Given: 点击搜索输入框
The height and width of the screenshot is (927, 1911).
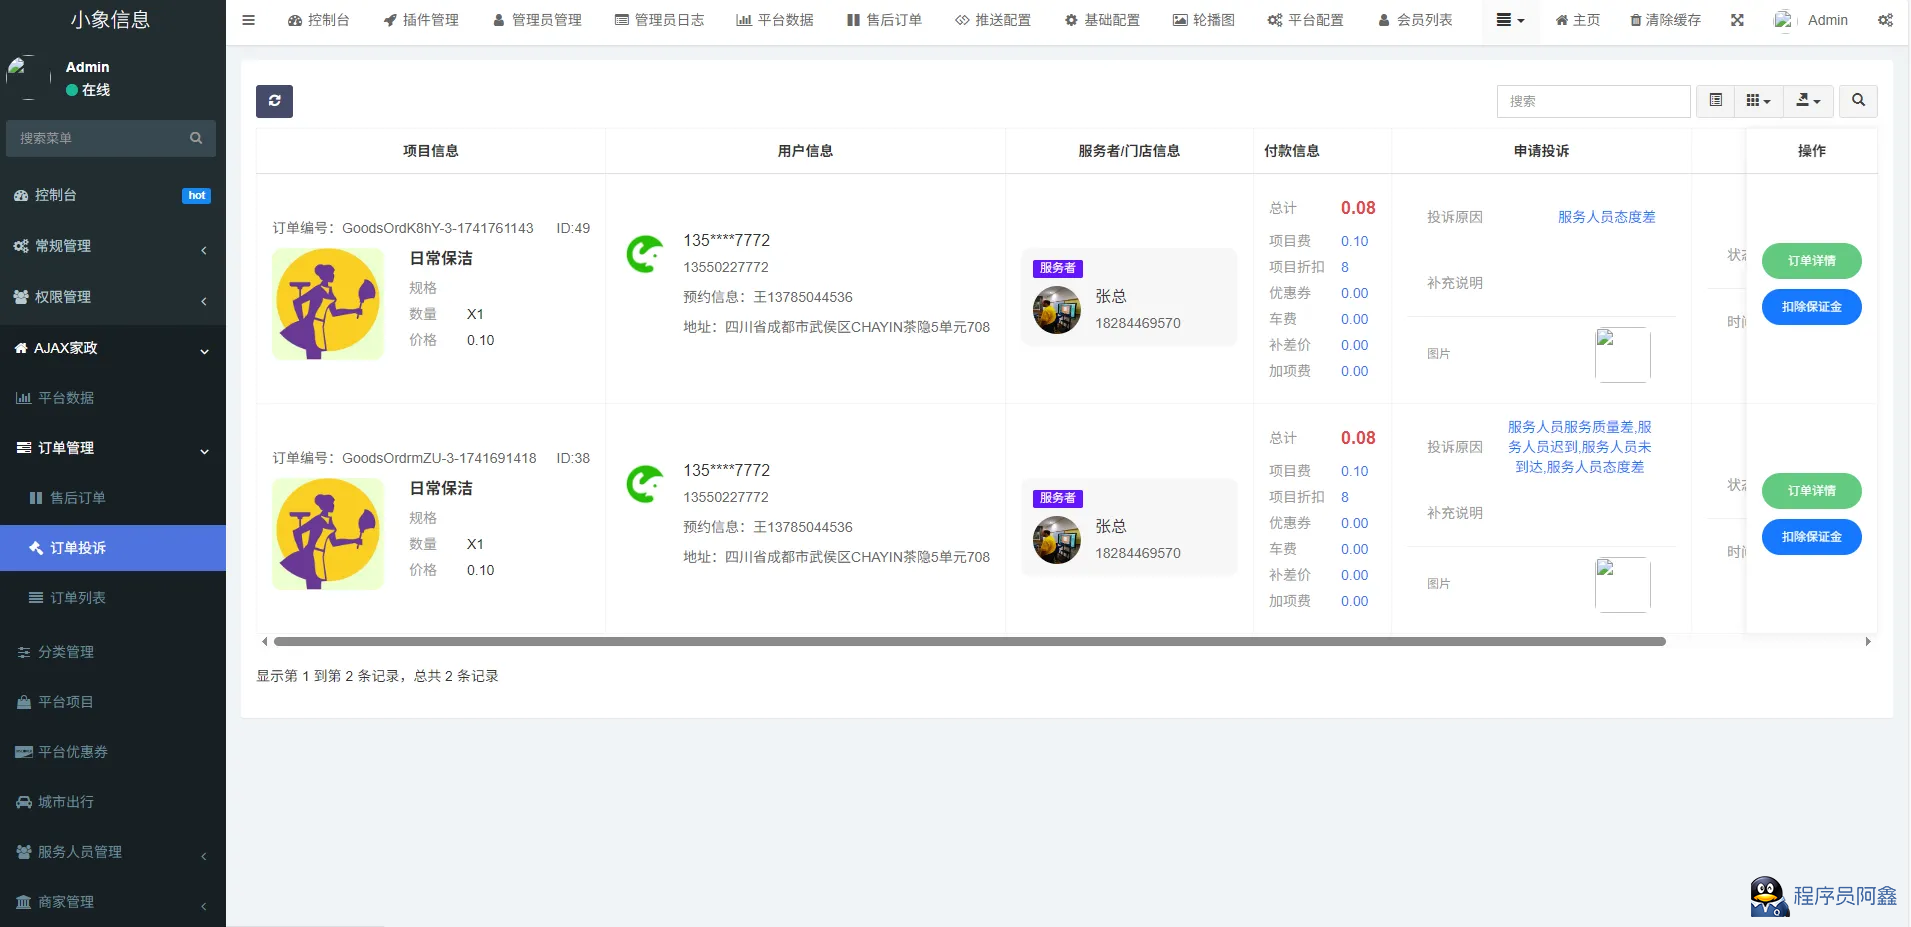Looking at the screenshot, I should point(1592,101).
